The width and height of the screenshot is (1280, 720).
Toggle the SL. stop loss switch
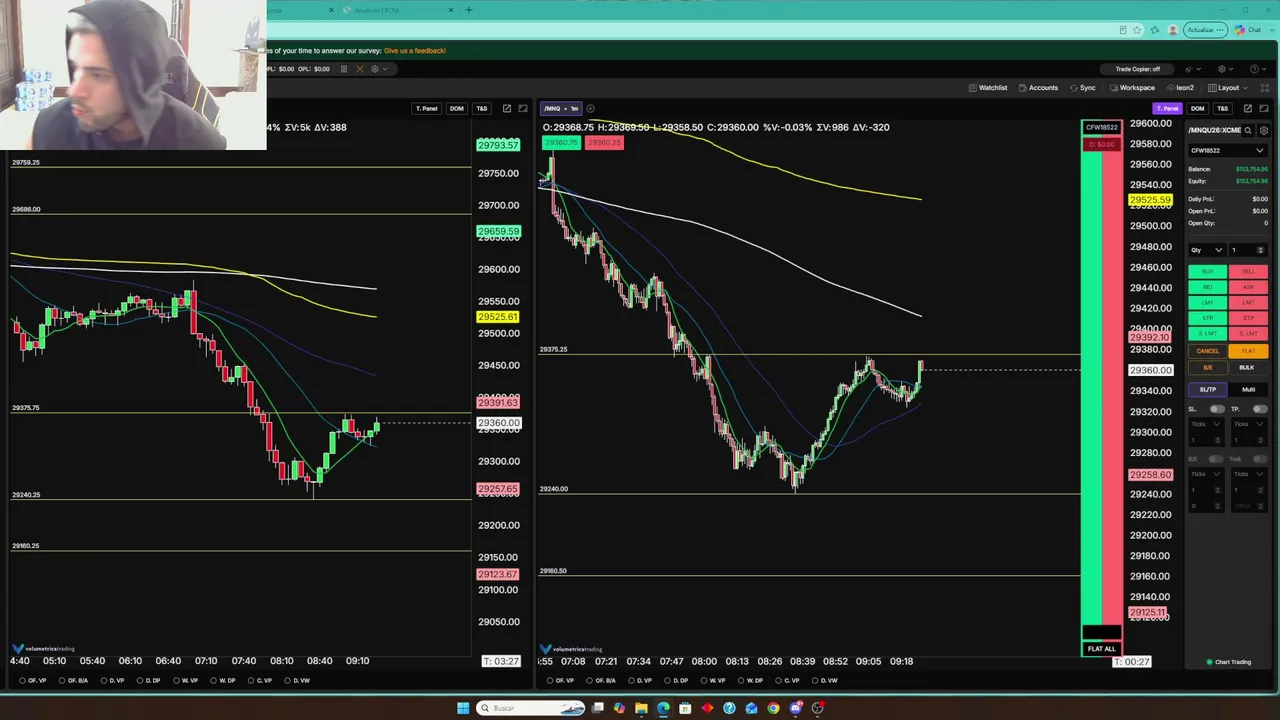coord(1217,409)
